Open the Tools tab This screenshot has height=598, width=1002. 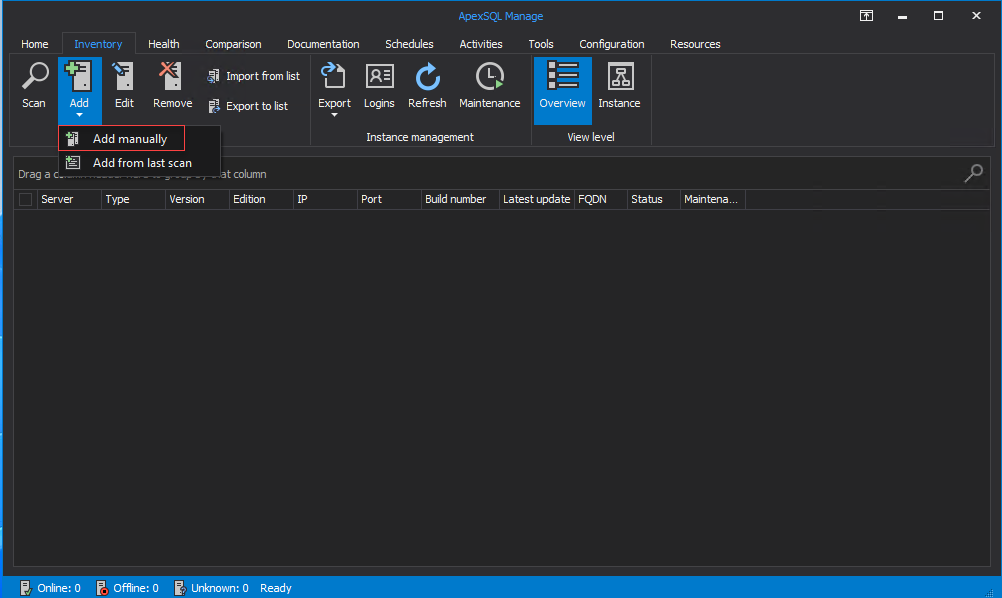(x=541, y=44)
